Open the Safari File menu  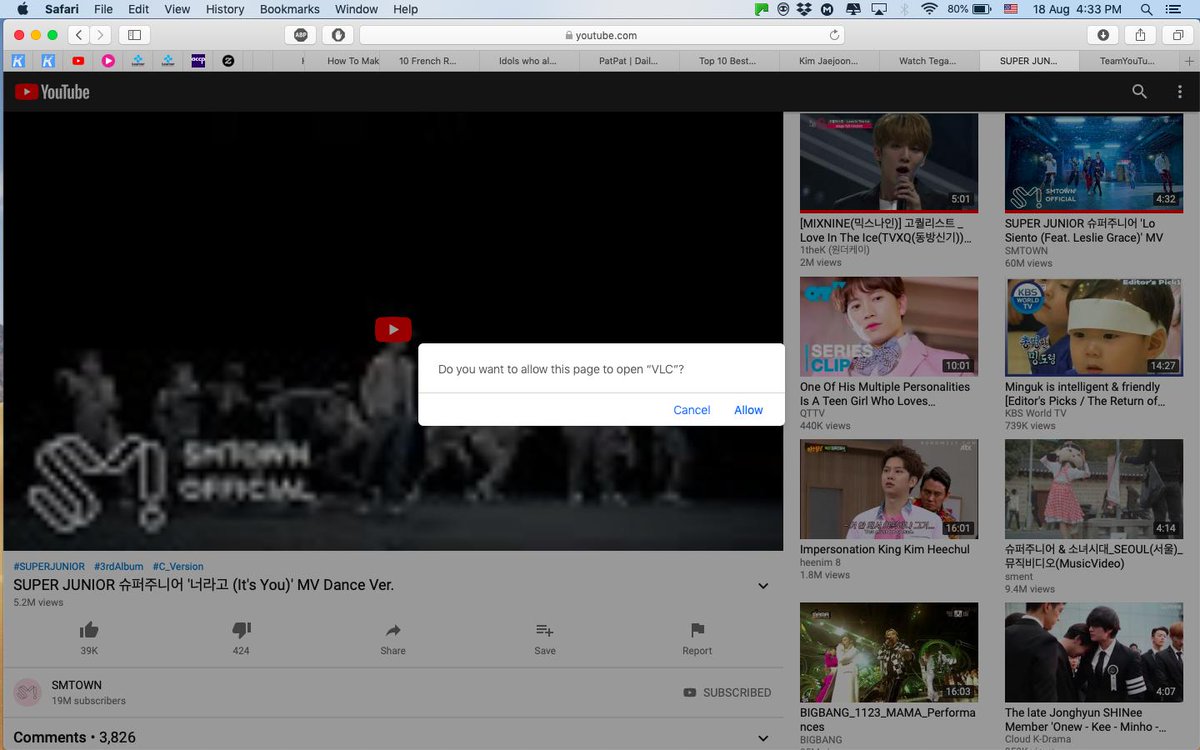tap(103, 9)
